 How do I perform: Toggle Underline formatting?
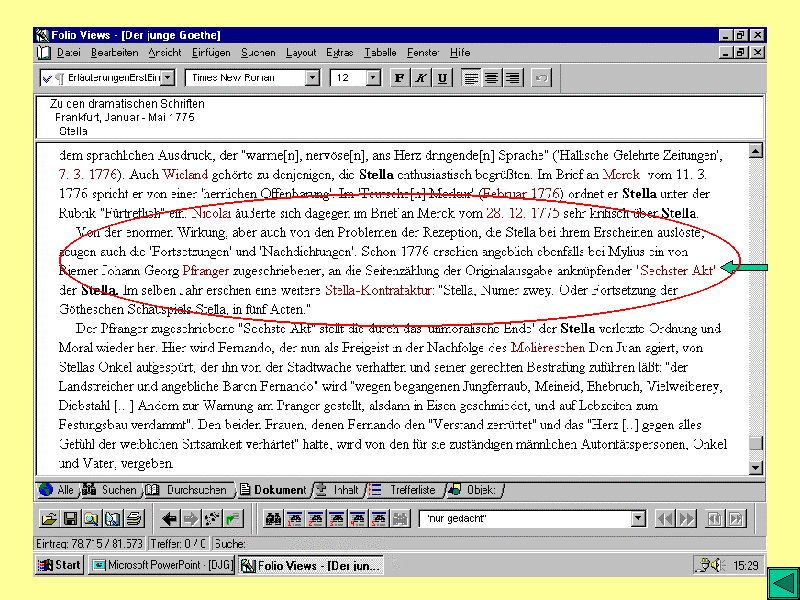click(442, 77)
